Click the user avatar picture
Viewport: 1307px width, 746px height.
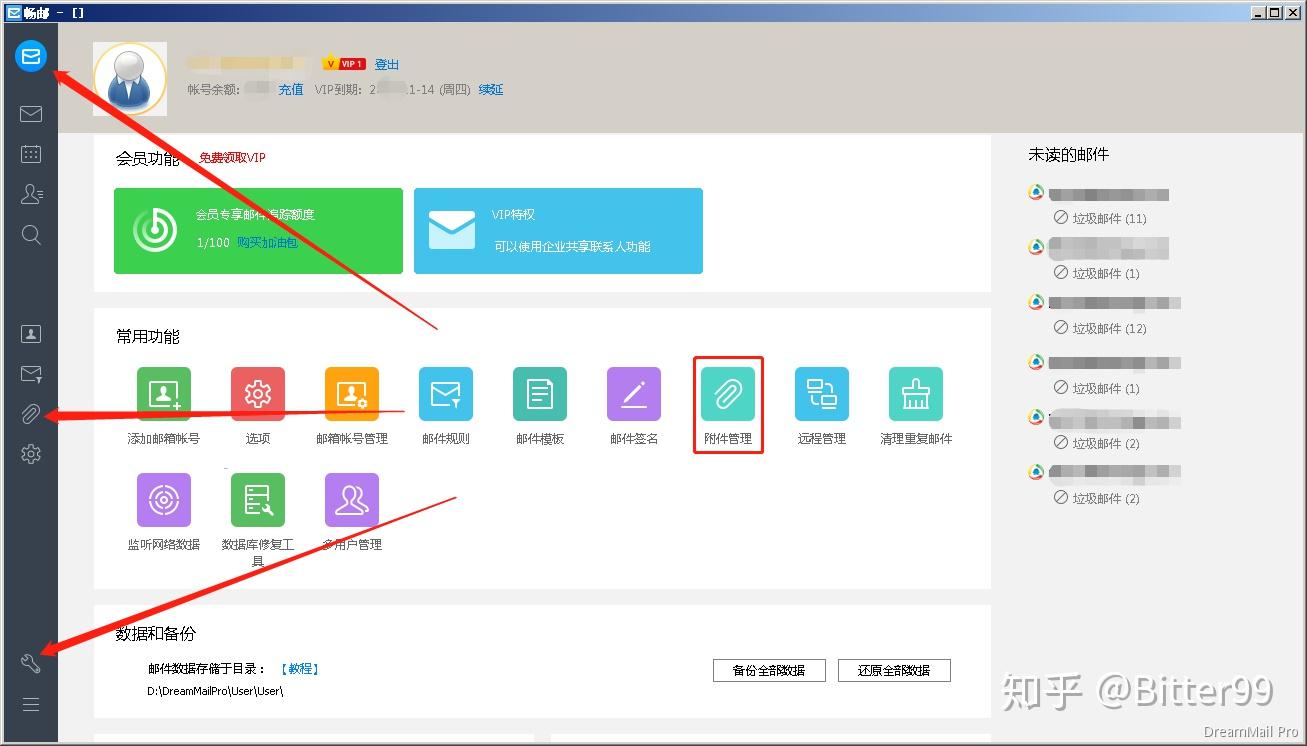pyautogui.click(x=130, y=79)
